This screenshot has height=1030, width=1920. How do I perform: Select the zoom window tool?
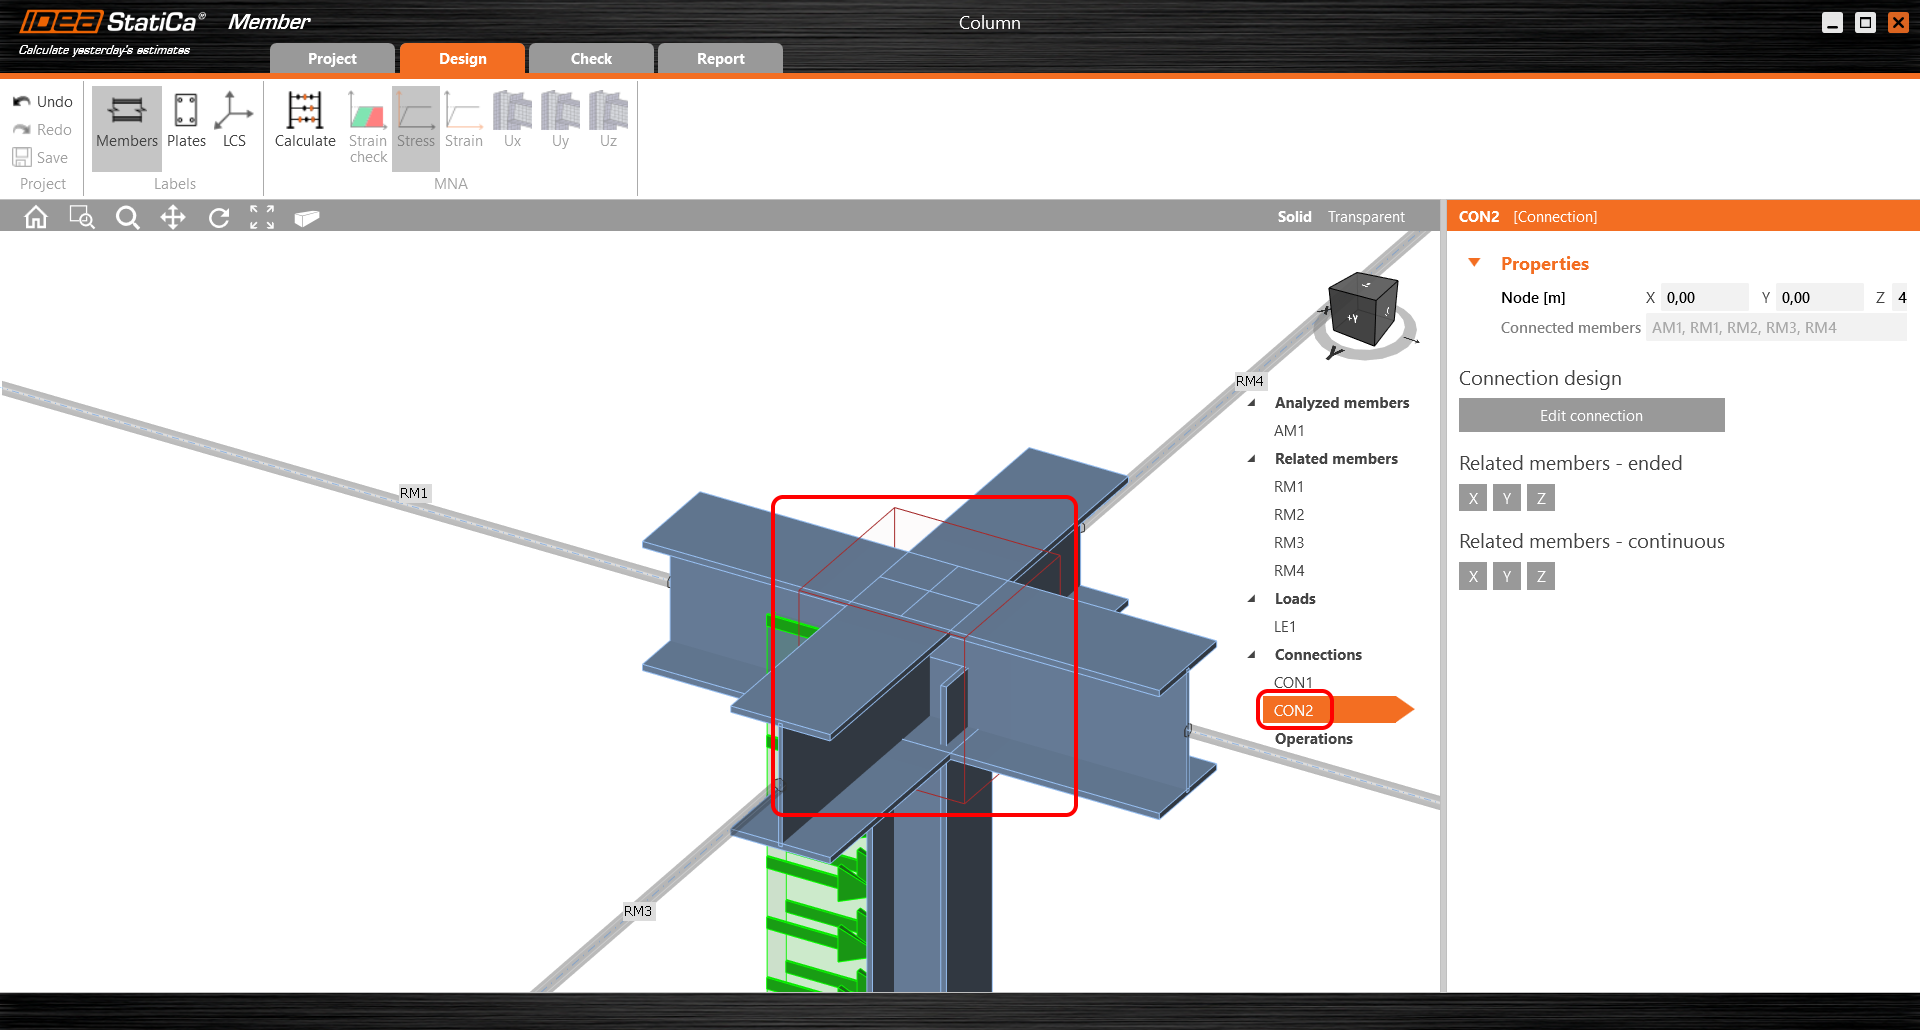click(x=81, y=217)
